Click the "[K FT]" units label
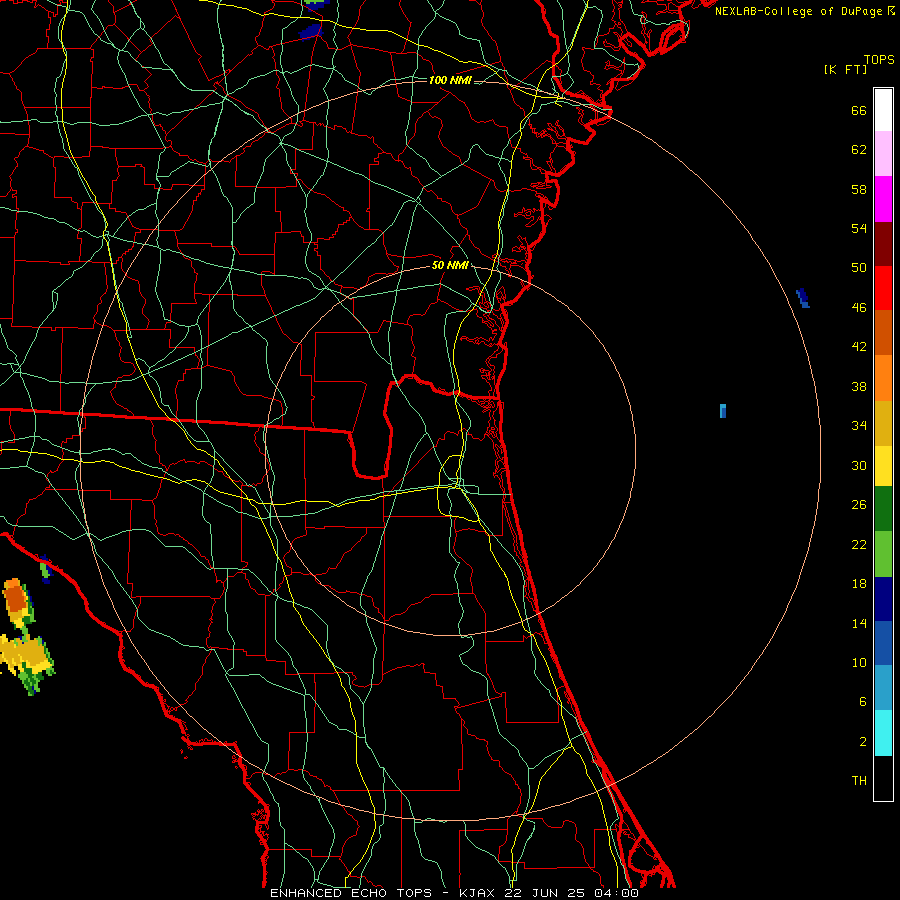 pyautogui.click(x=845, y=70)
